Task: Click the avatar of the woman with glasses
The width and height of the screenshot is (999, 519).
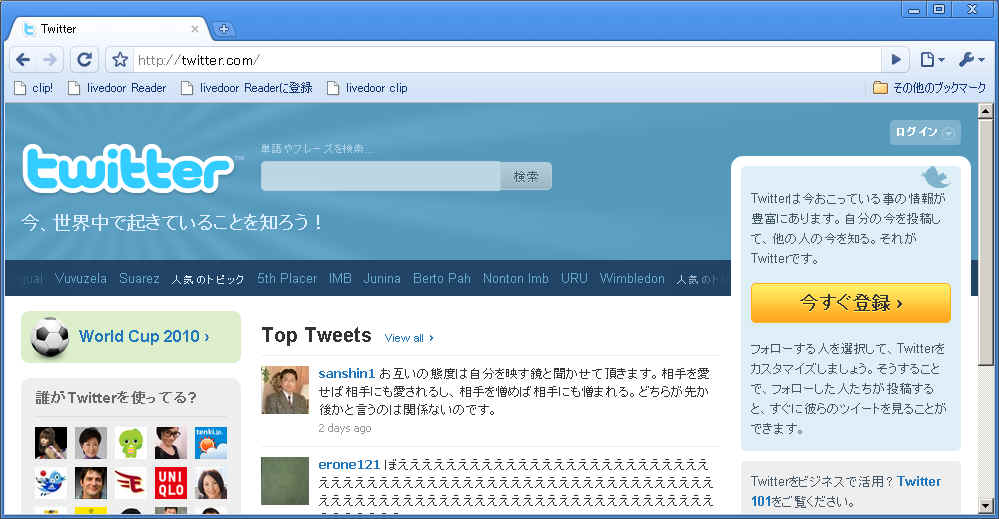Action: 171,443
